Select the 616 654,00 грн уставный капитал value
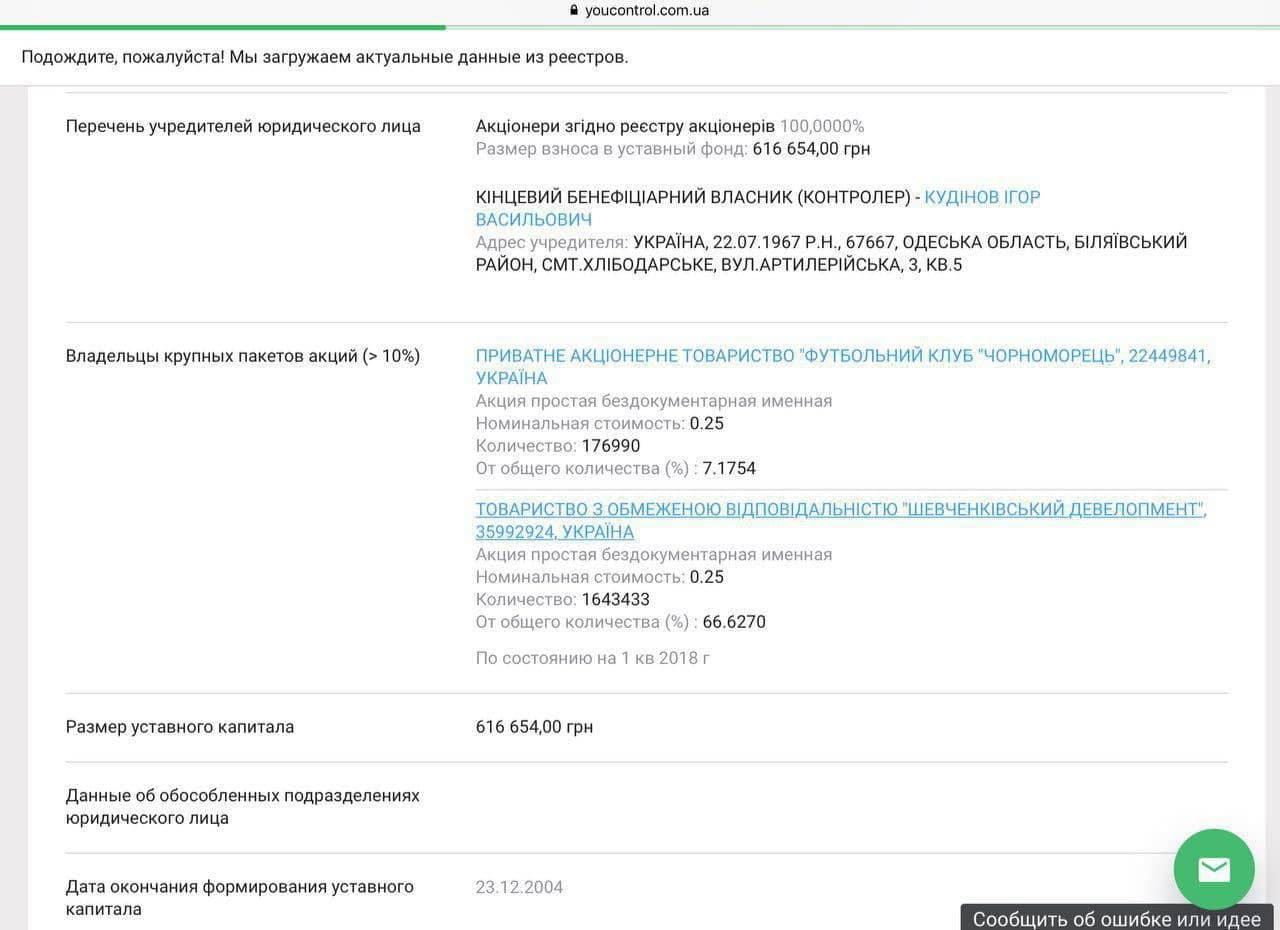 [534, 727]
